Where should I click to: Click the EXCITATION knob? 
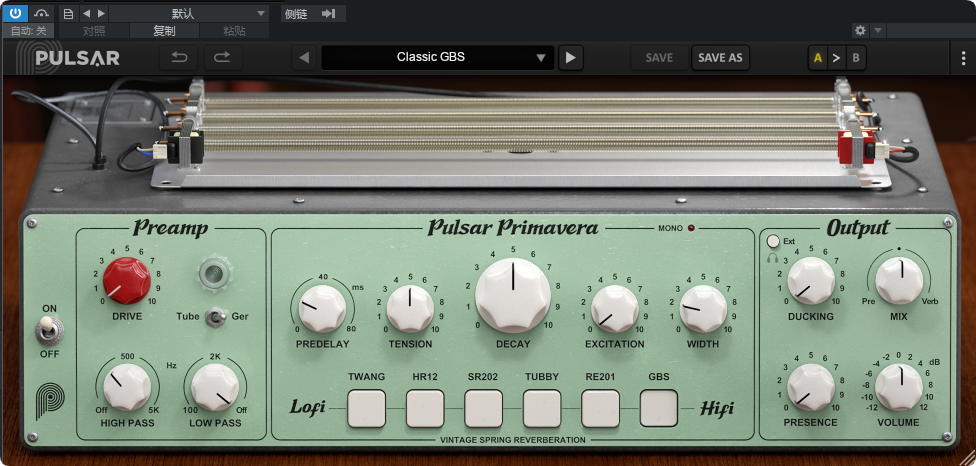tap(614, 309)
